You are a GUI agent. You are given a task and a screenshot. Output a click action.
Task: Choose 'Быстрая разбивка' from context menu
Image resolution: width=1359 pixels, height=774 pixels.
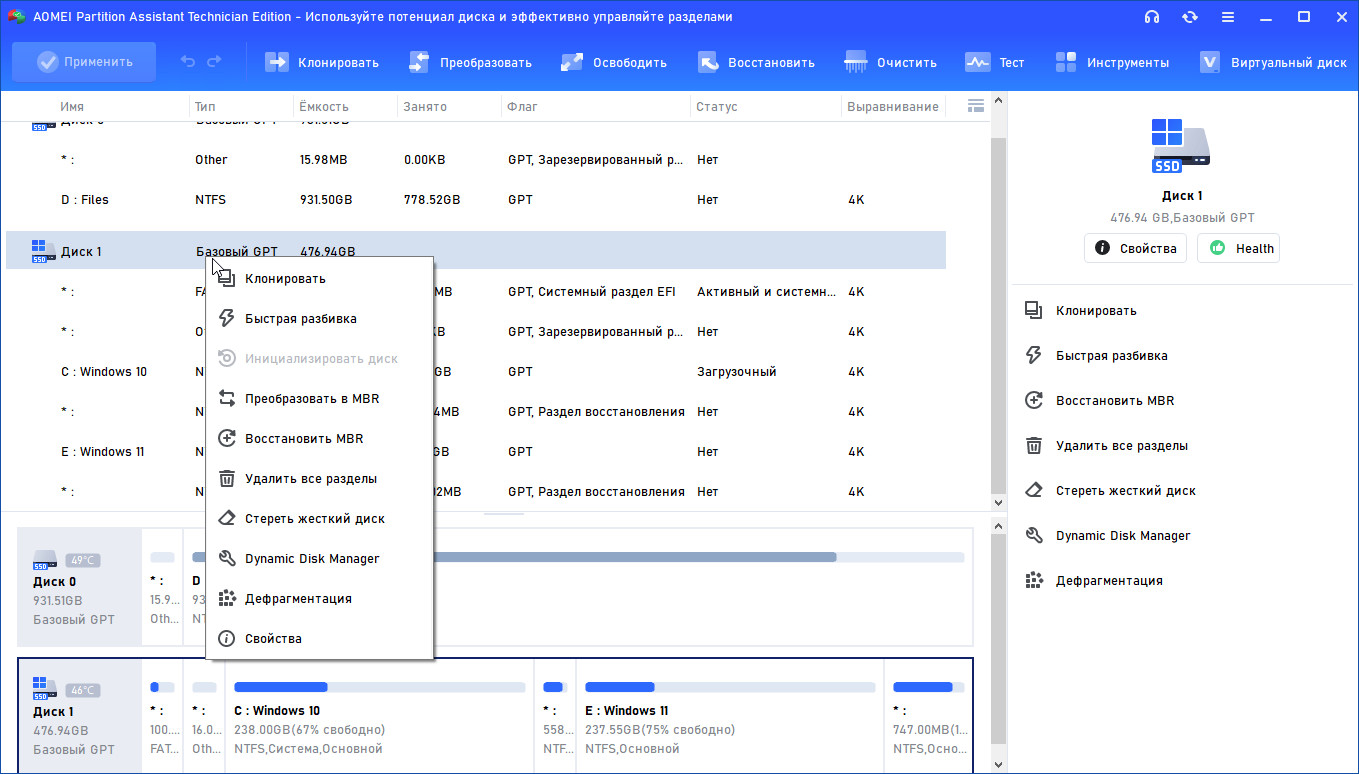(x=300, y=319)
